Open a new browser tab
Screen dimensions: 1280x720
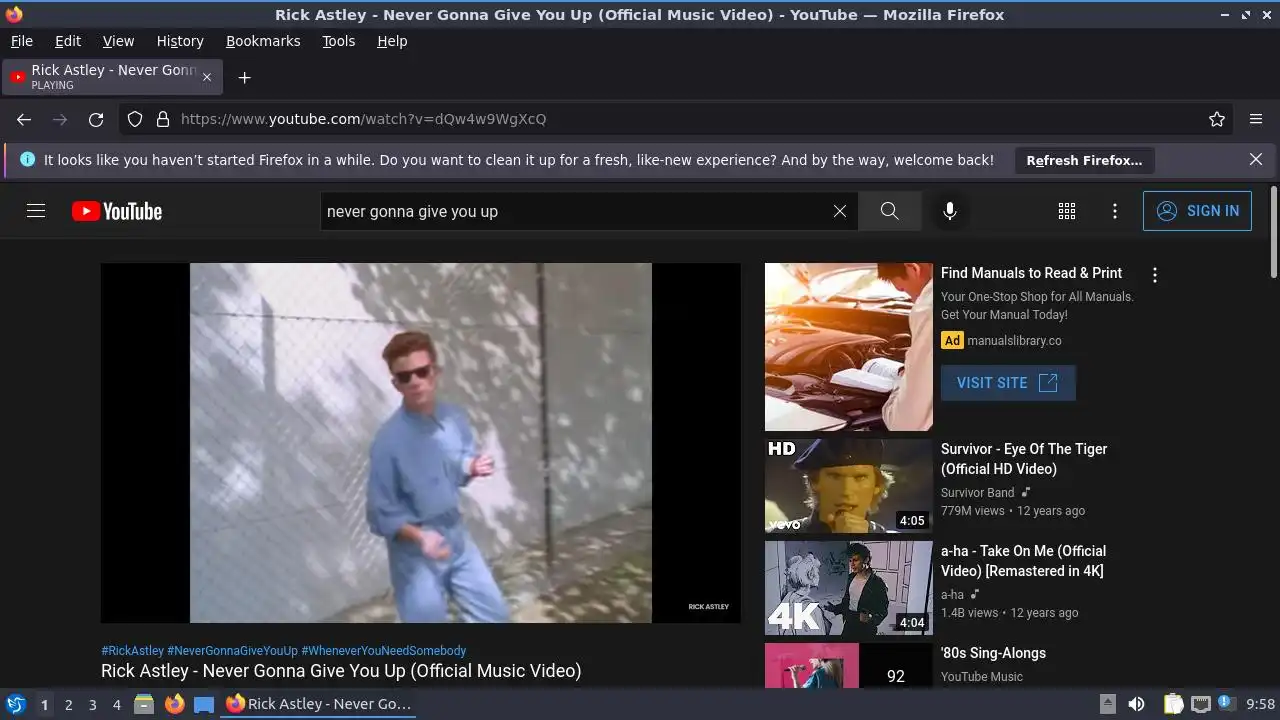[x=244, y=77]
